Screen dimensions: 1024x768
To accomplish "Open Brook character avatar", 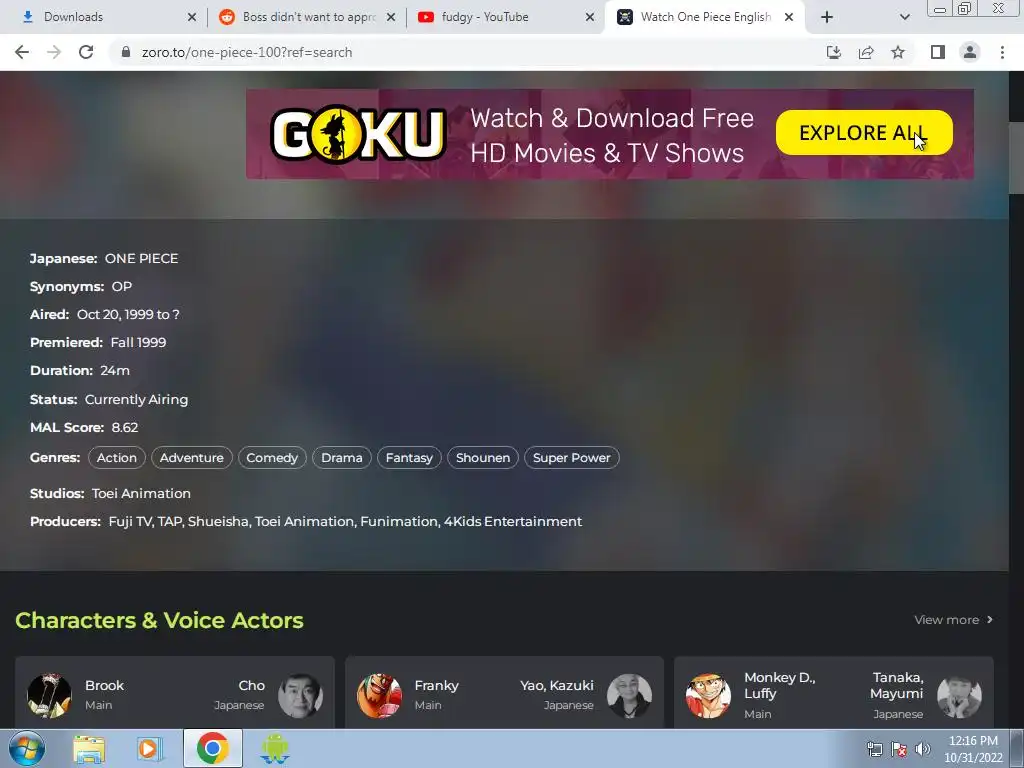I will coord(50,696).
